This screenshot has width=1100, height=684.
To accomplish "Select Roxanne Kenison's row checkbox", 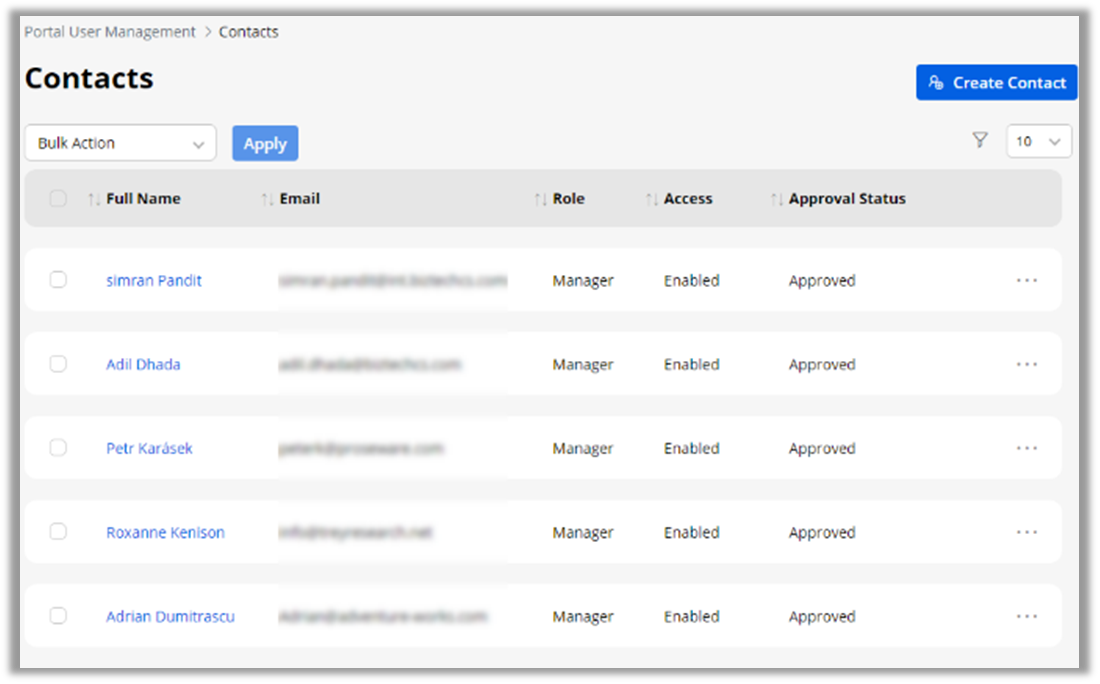I will tap(58, 532).
